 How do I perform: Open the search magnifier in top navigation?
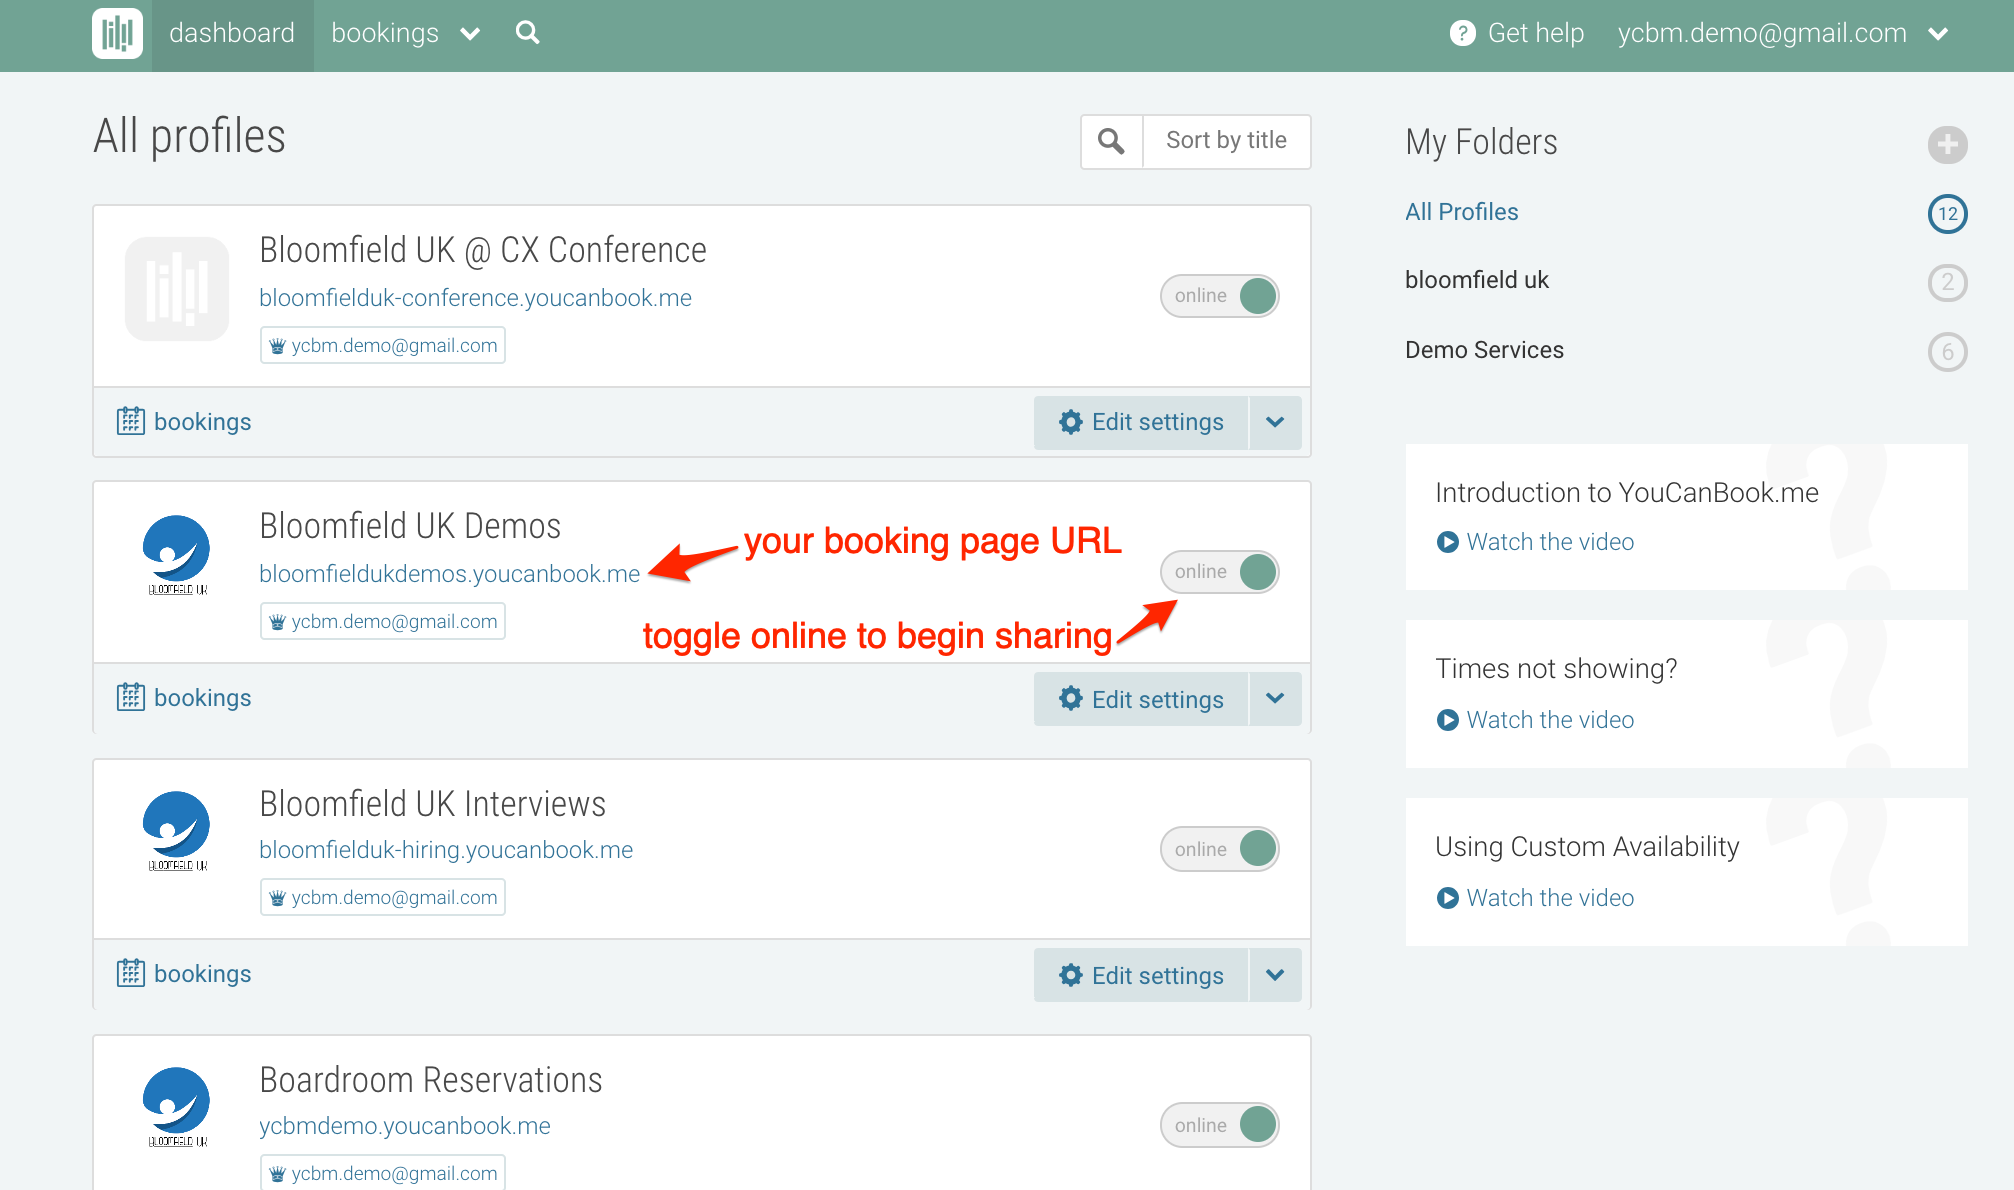[x=527, y=33]
